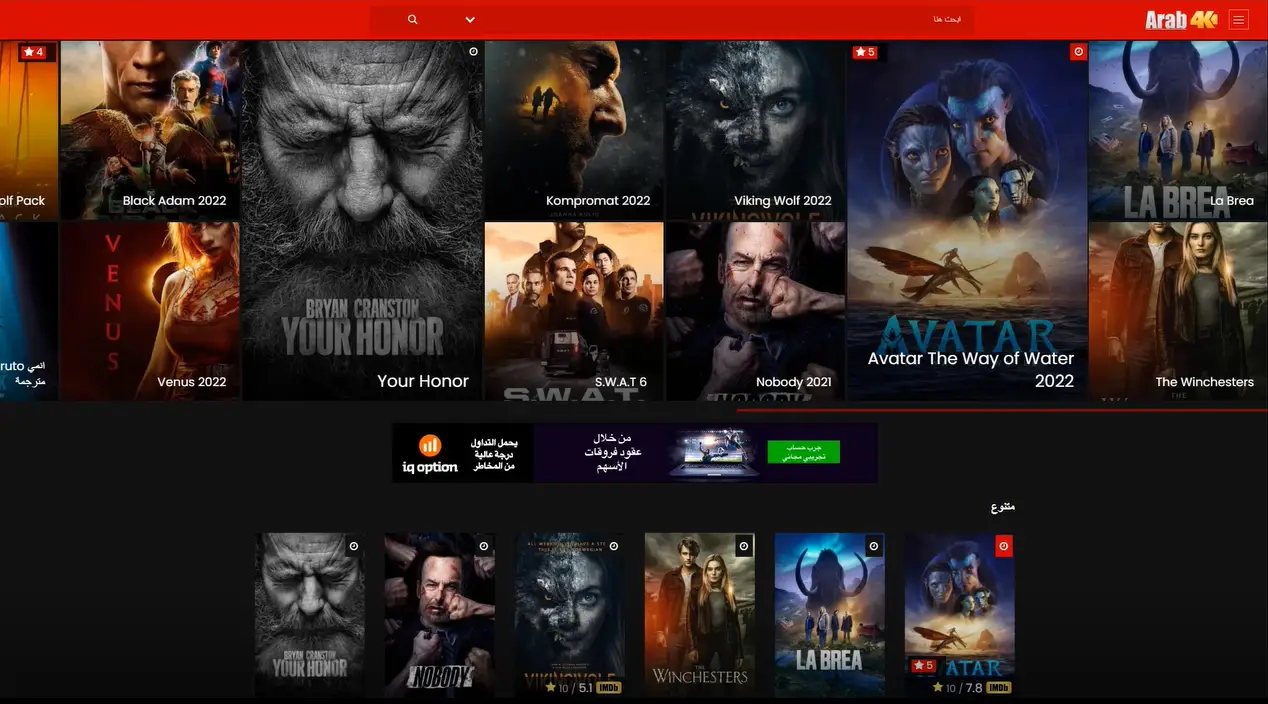Open the hamburger menu in the header
The height and width of the screenshot is (704, 1268).
[1238, 20]
